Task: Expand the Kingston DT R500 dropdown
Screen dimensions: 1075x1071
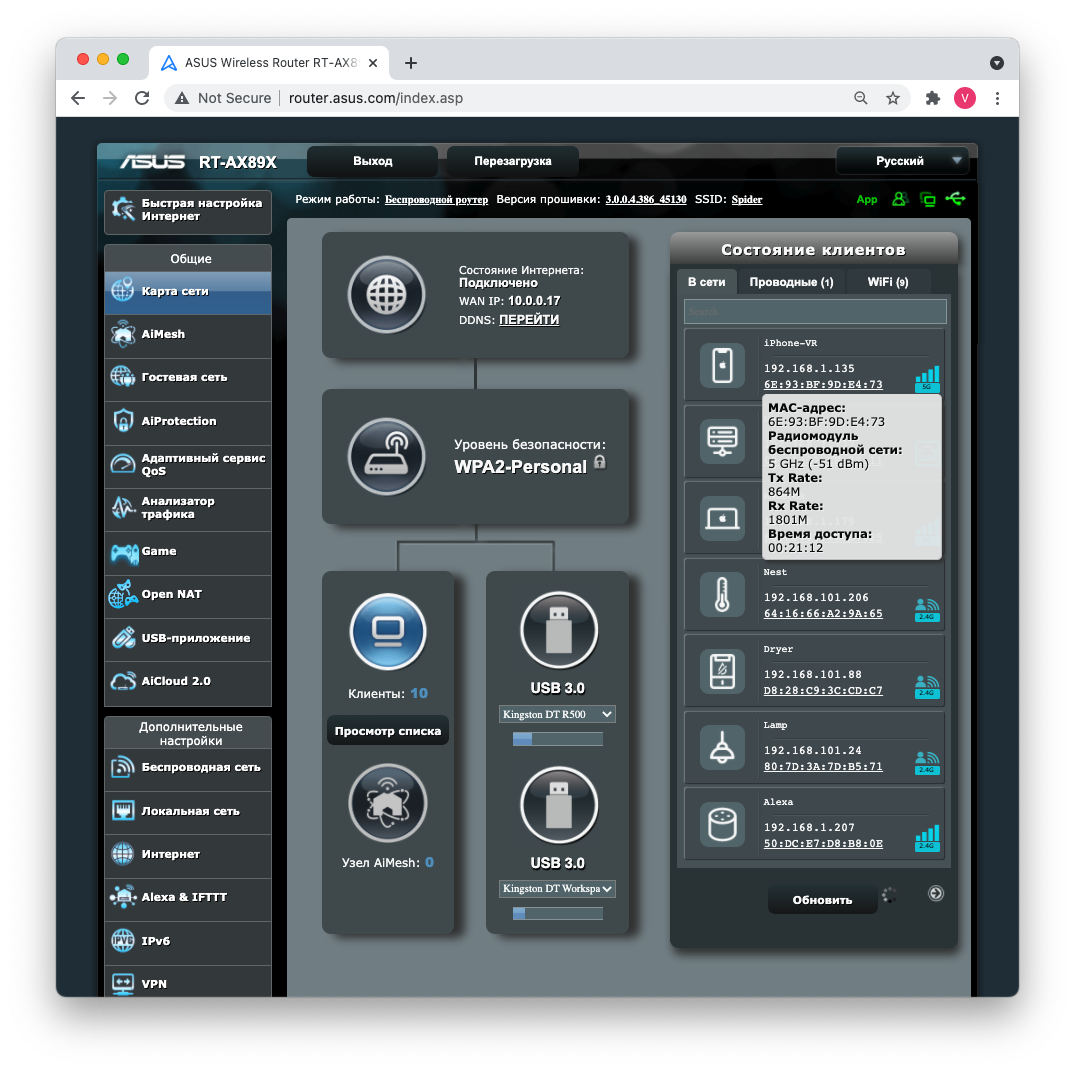Action: click(x=557, y=714)
